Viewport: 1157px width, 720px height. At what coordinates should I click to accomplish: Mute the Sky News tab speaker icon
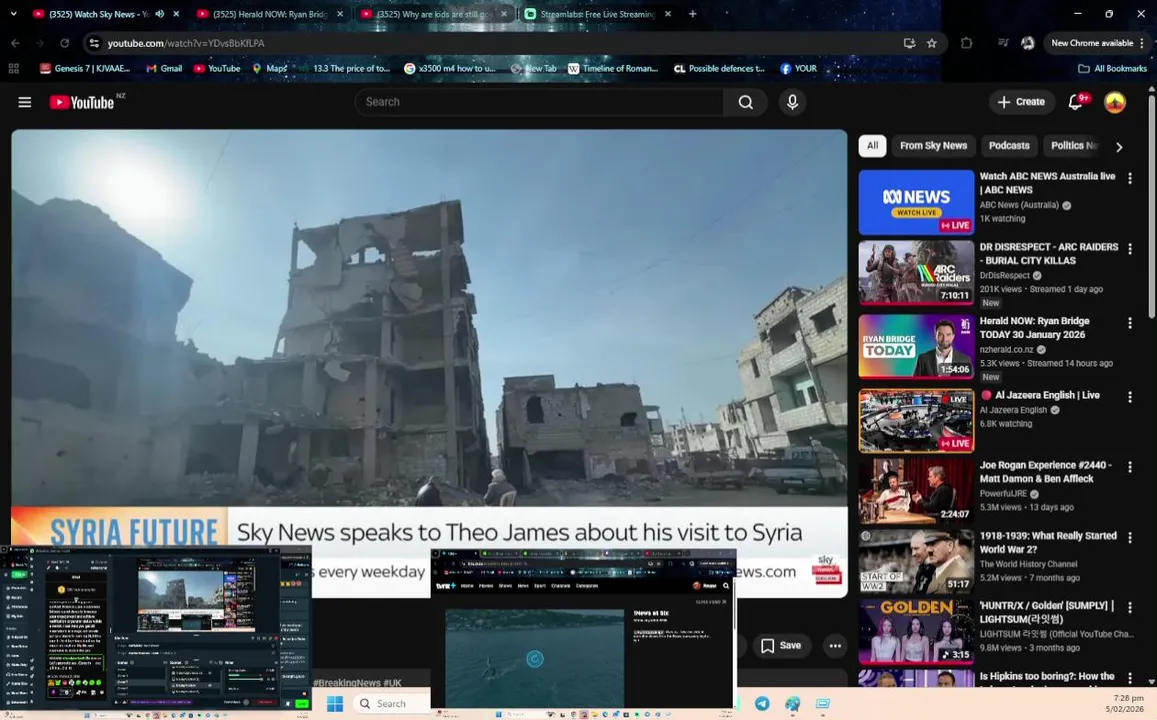click(159, 13)
